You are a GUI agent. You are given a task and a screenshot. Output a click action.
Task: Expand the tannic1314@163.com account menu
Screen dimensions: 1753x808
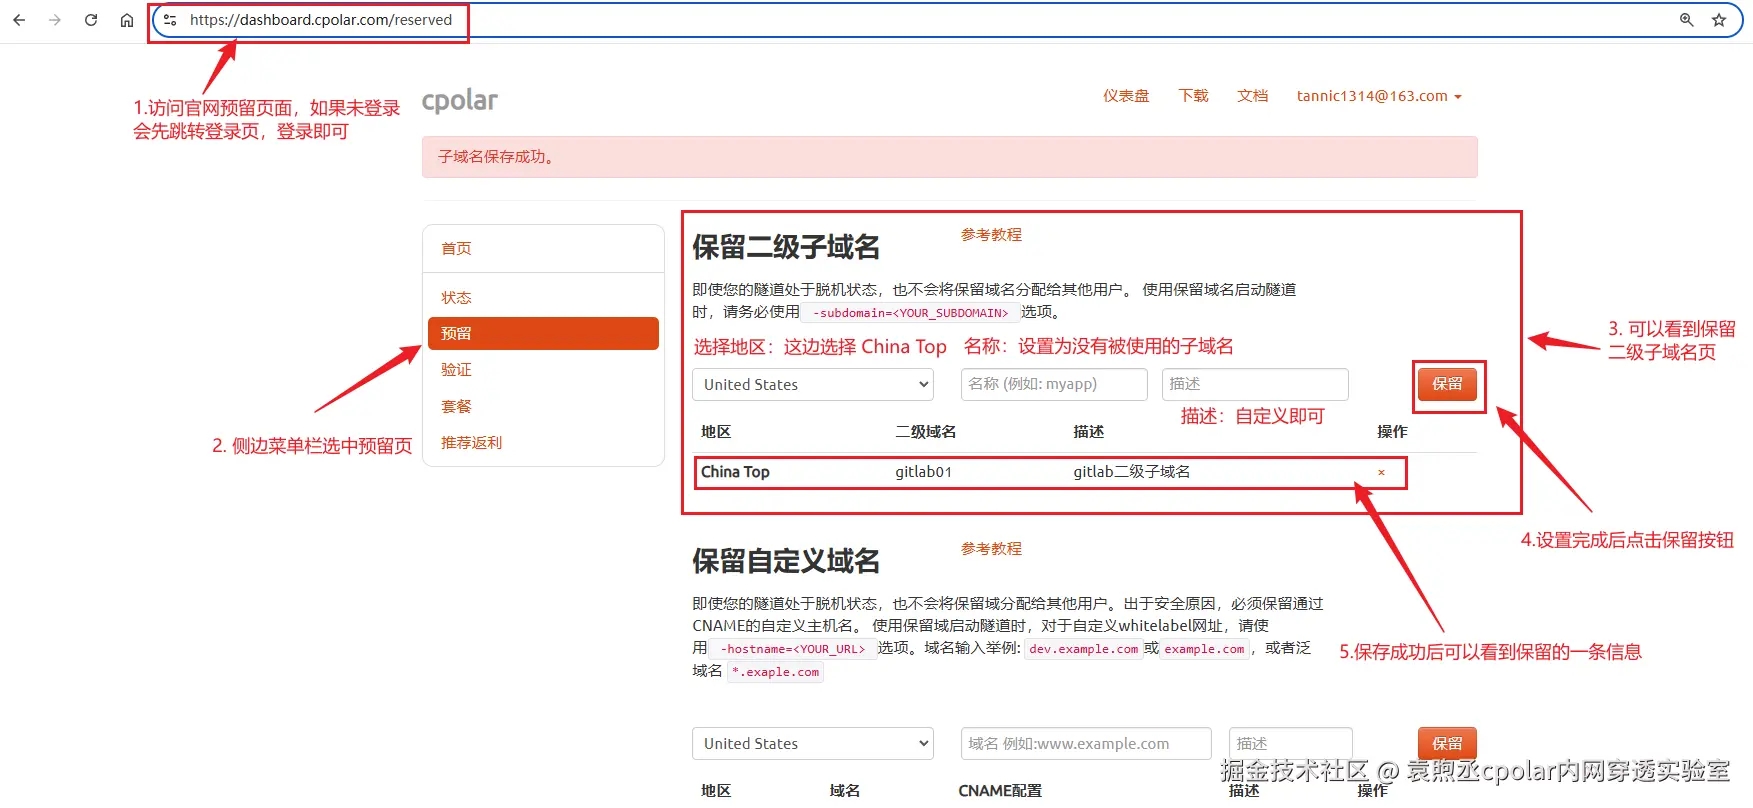point(1379,96)
